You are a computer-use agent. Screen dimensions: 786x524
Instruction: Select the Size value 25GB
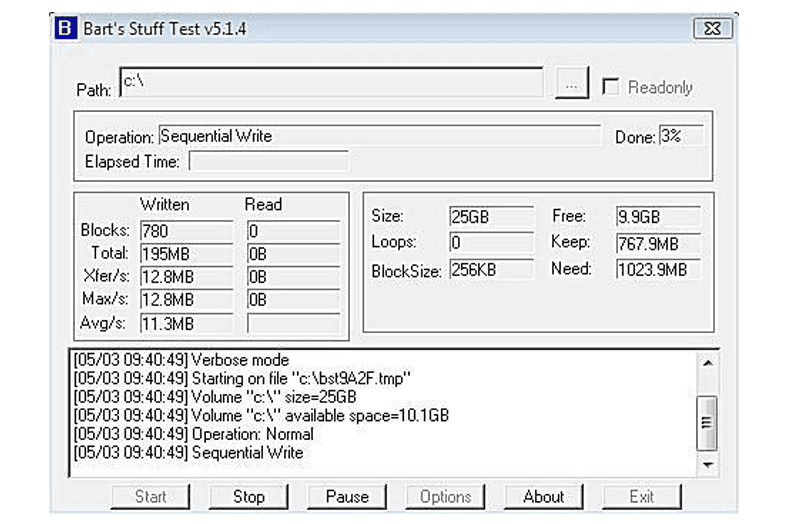click(x=491, y=217)
